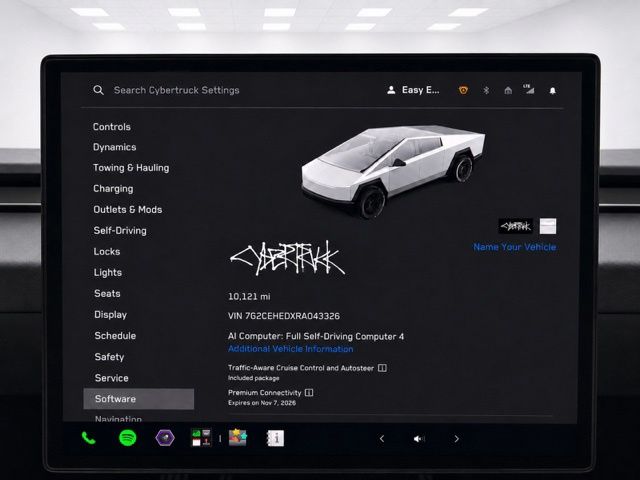Tap the large graffiti Cybertruck logo

click(287, 258)
